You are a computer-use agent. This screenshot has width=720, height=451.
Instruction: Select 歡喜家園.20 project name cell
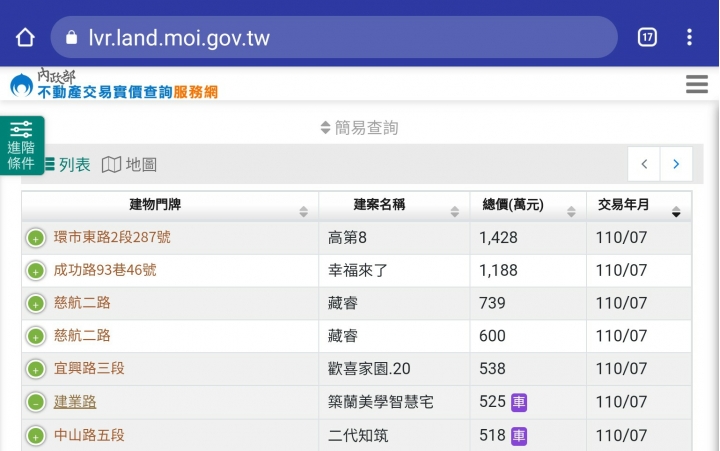[x=394, y=369]
